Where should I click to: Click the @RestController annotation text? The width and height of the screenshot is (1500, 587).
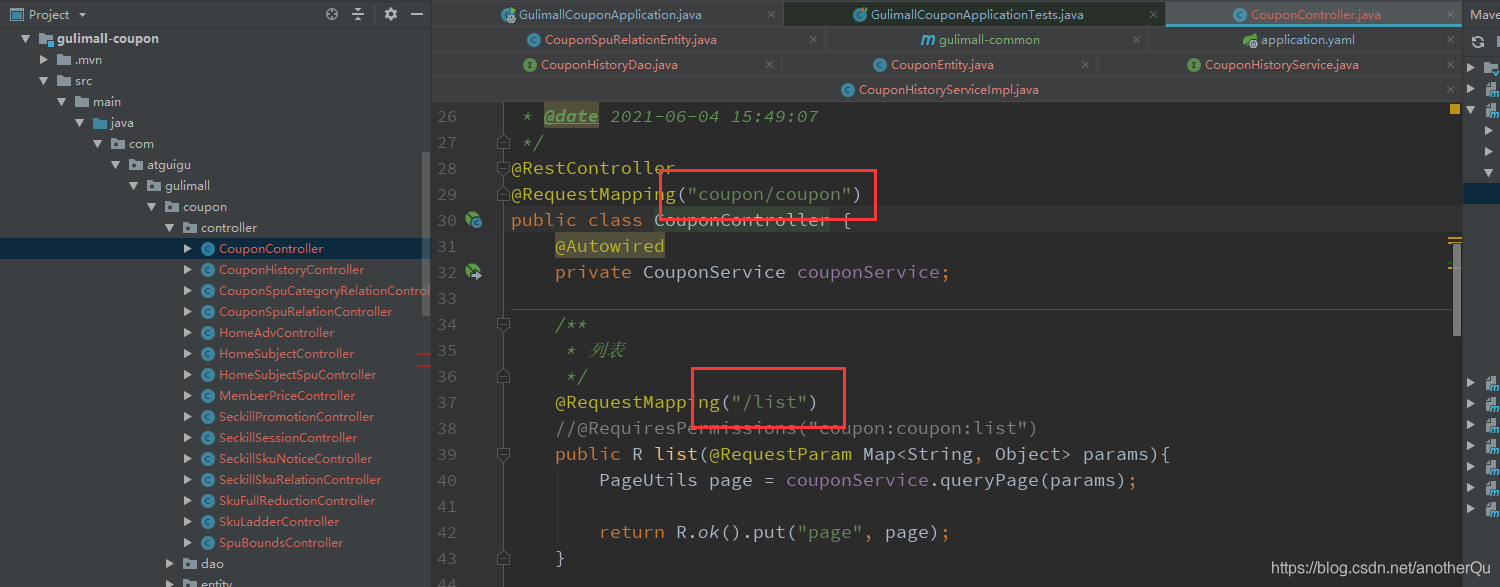pos(593,168)
